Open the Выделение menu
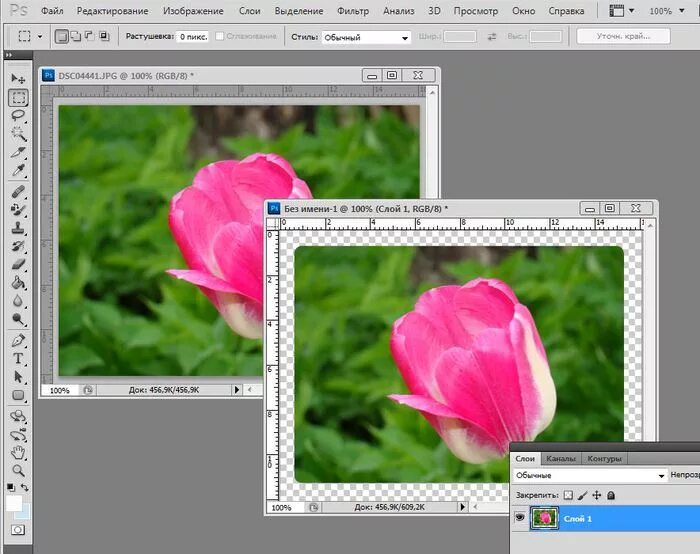Screen dimensions: 700x554 point(299,11)
